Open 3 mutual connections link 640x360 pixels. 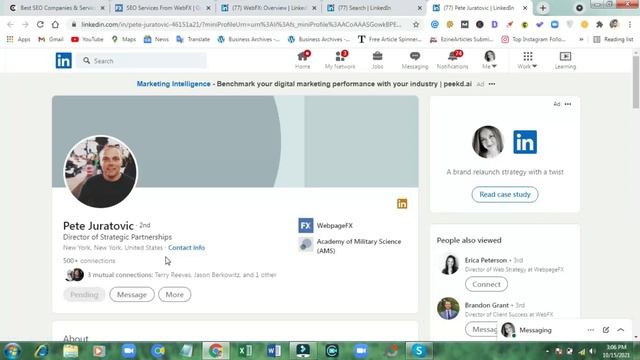tap(182, 275)
